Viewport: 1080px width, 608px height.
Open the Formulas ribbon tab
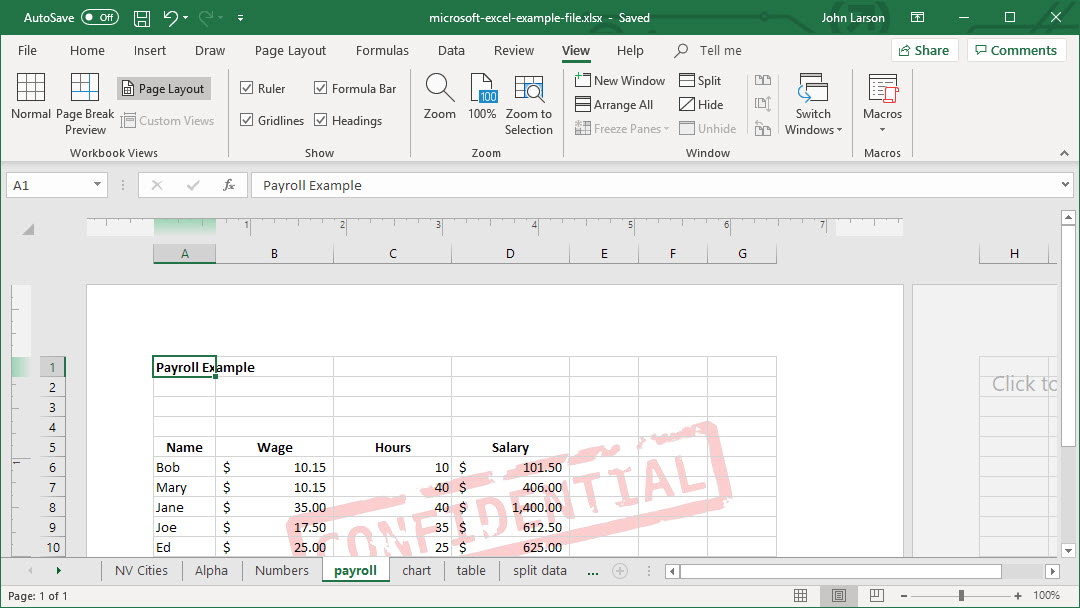[382, 51]
